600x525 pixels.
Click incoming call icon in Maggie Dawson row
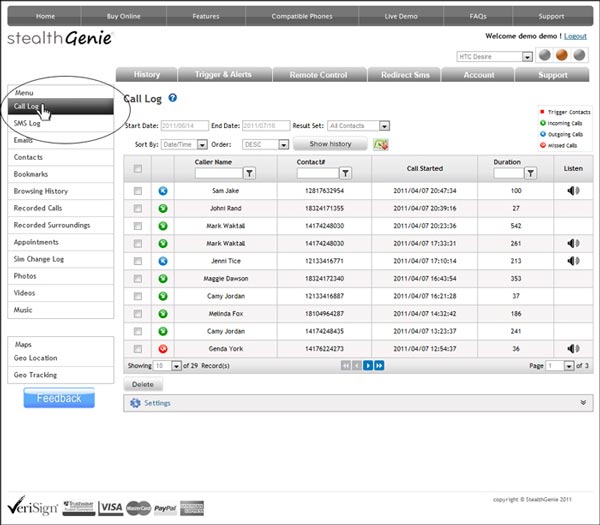tap(163, 279)
